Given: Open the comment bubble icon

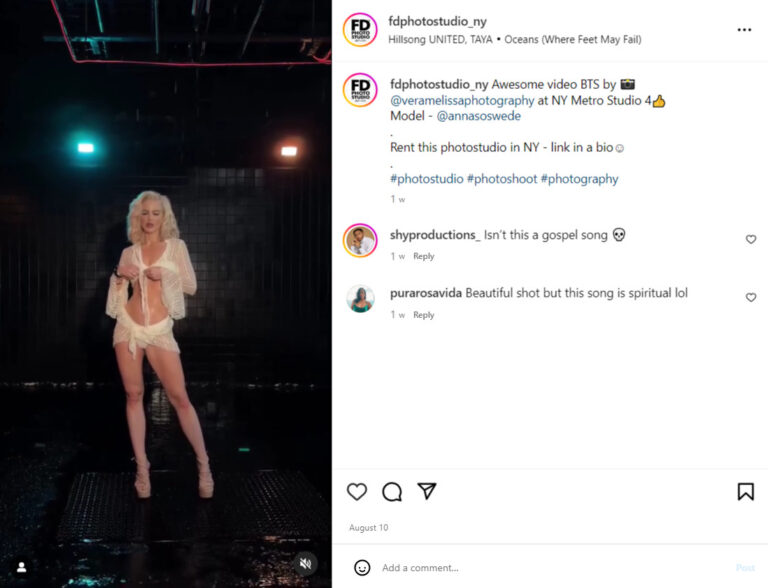Looking at the screenshot, I should tap(392, 491).
